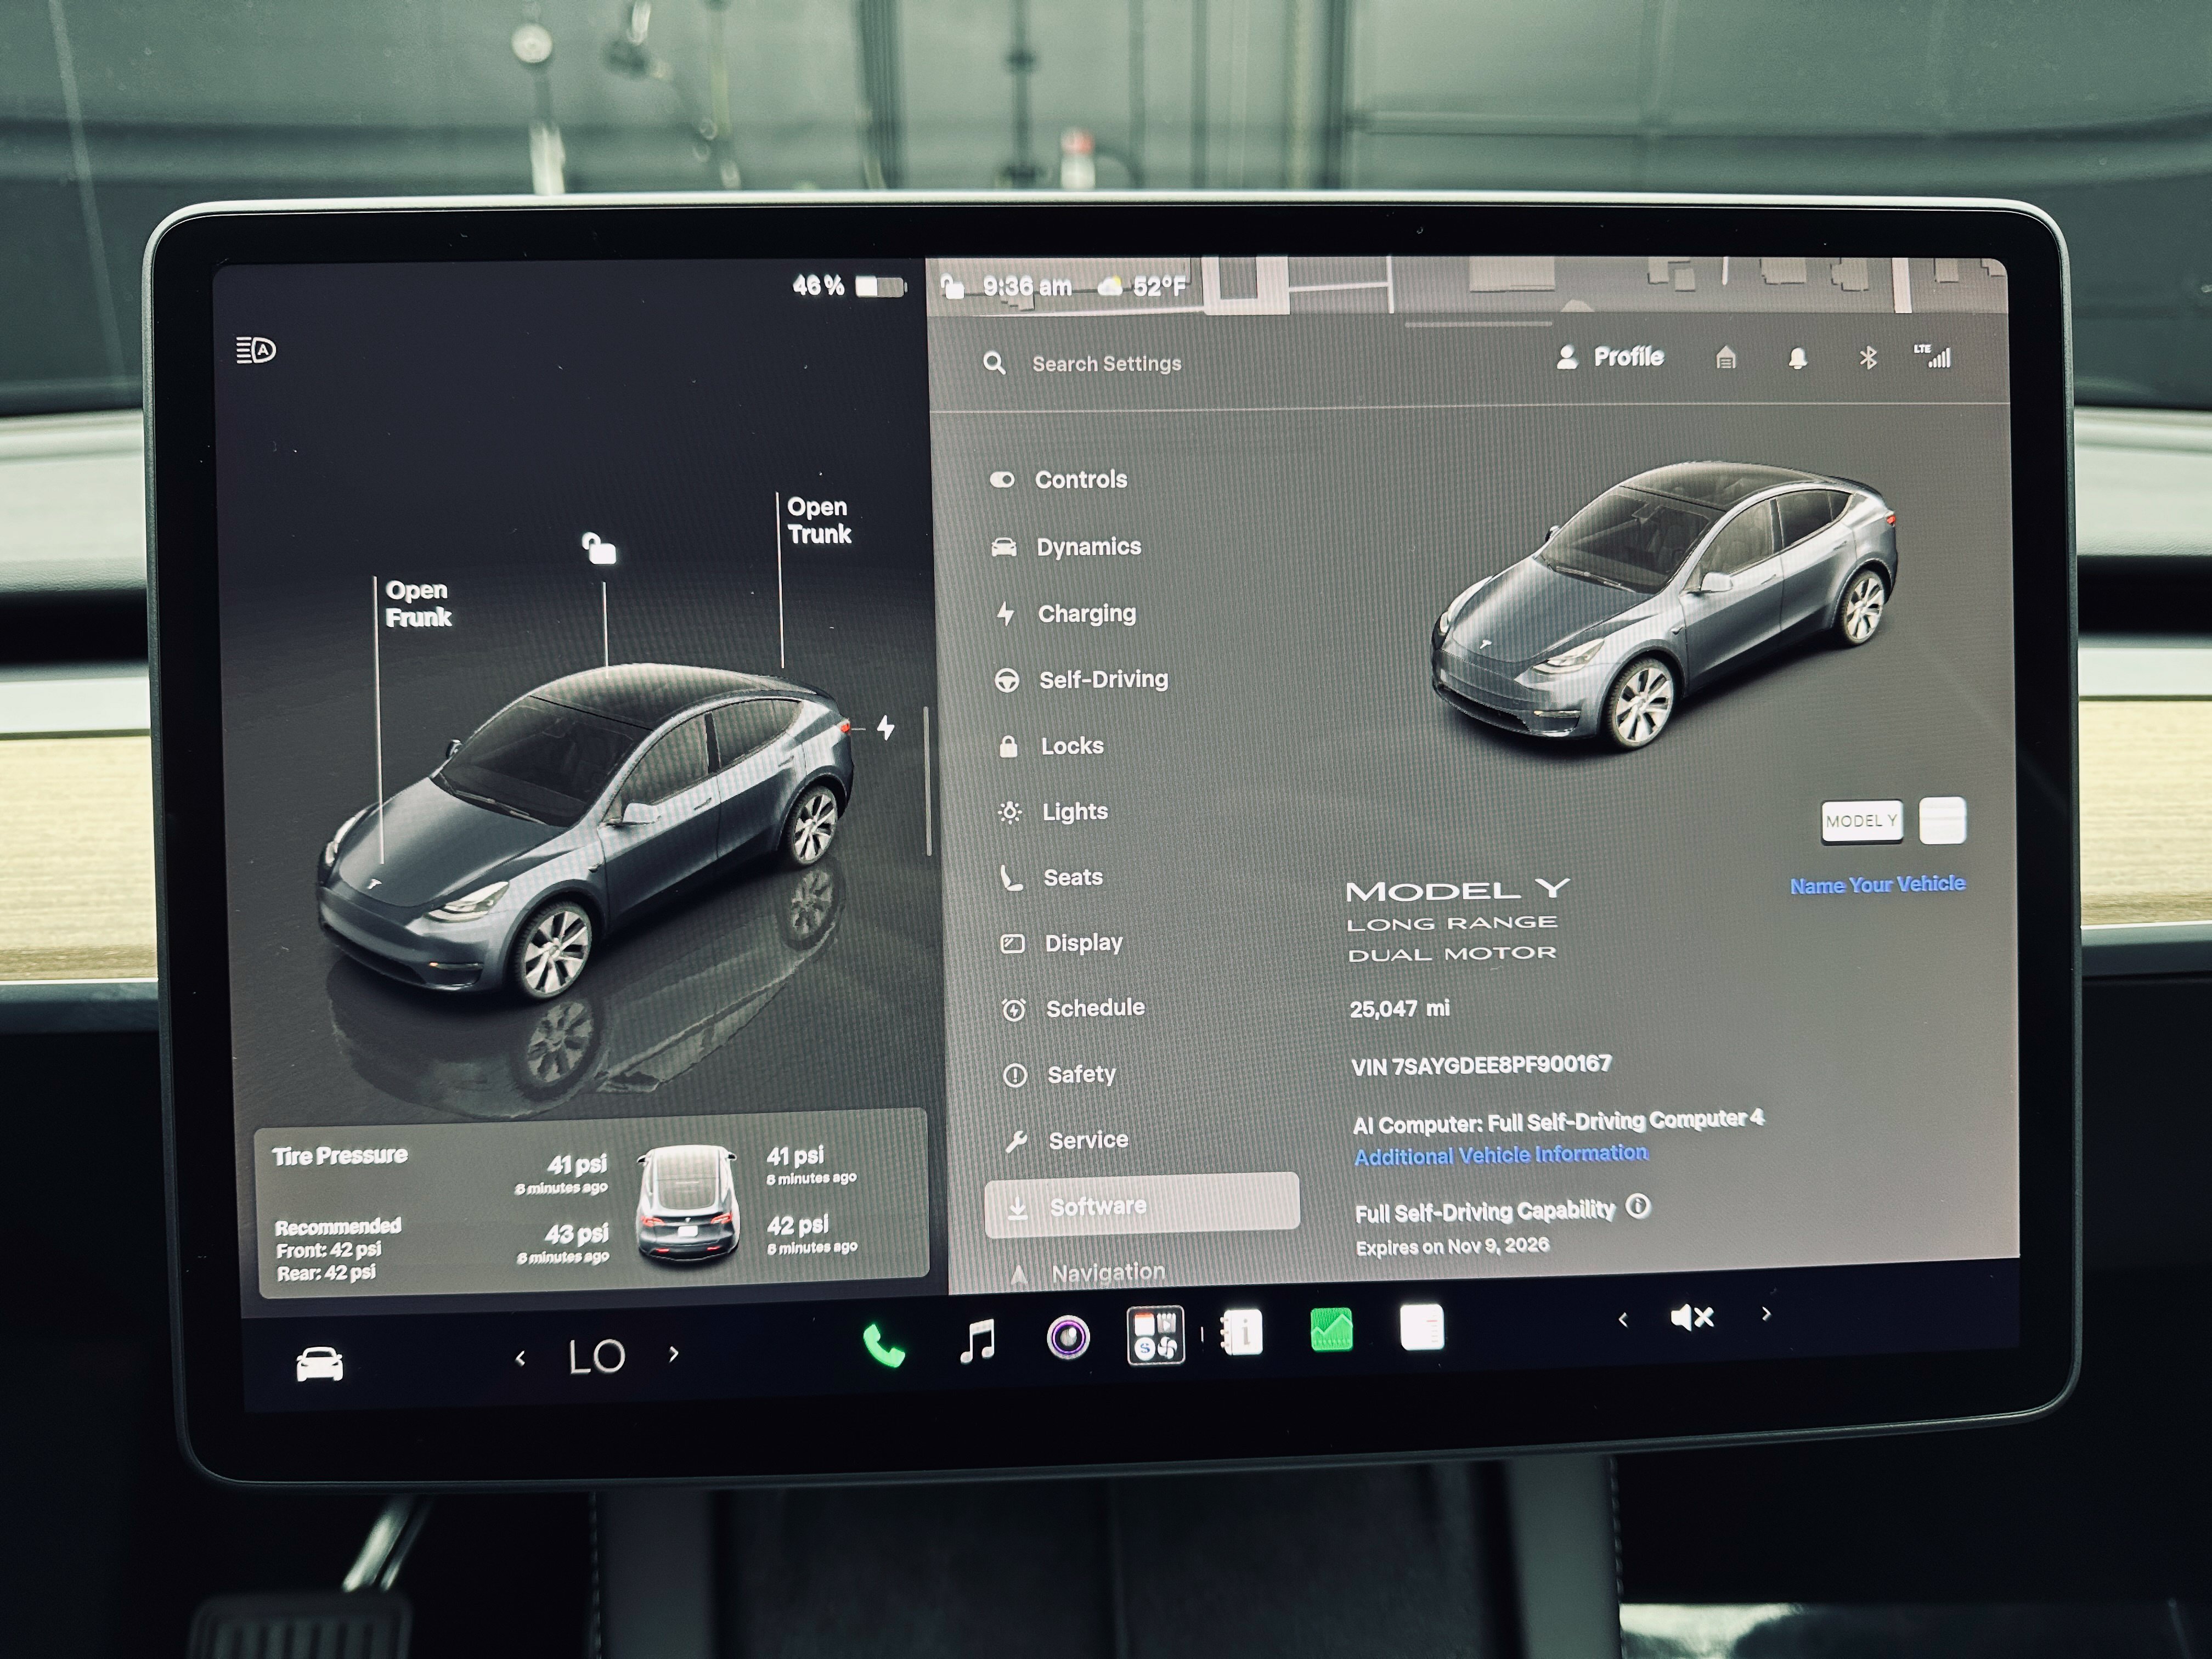Tap the Open Trunk button
The image size is (2212, 1659).
tap(819, 520)
